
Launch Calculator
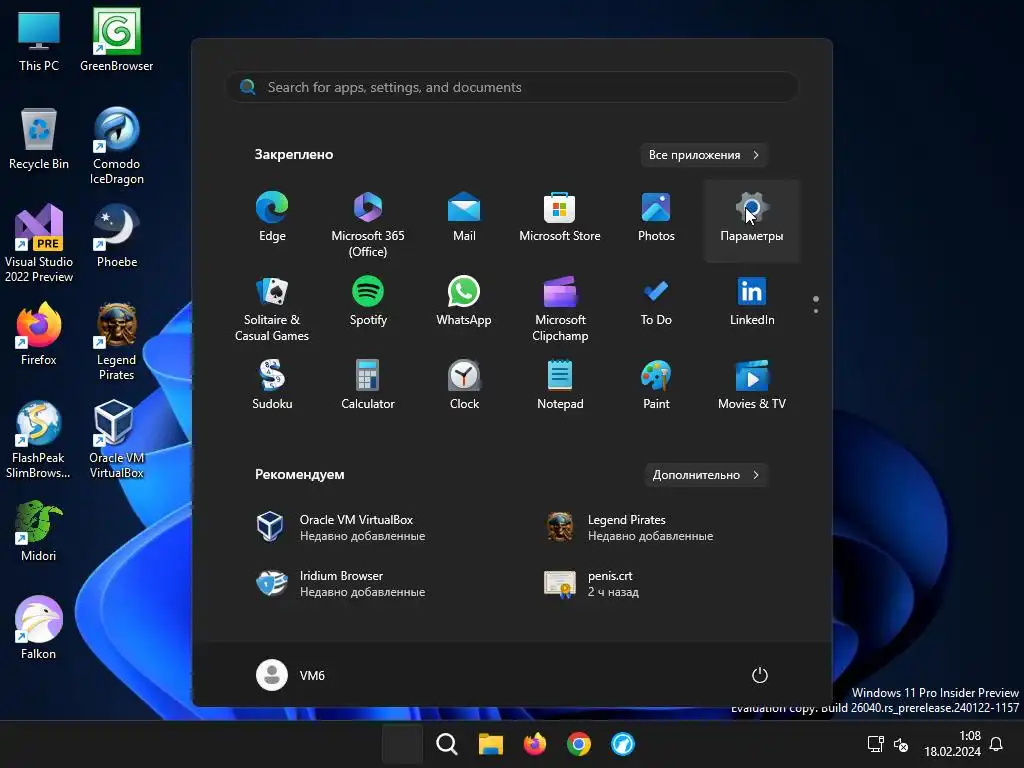pyautogui.click(x=368, y=385)
